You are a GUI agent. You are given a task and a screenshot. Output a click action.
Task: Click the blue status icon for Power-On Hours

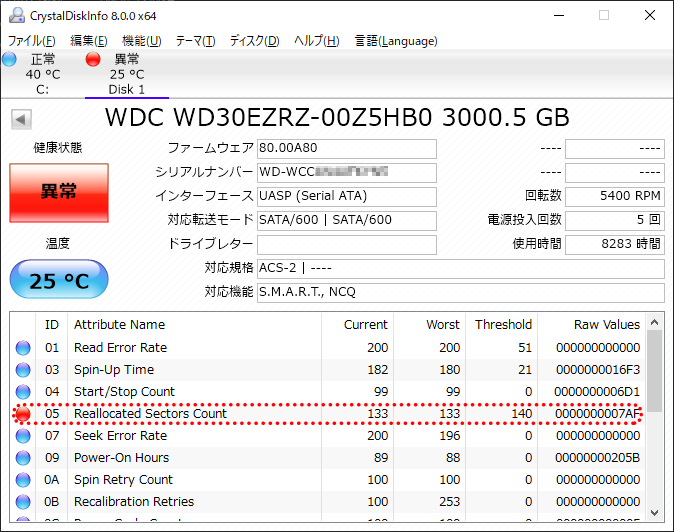tap(23, 458)
